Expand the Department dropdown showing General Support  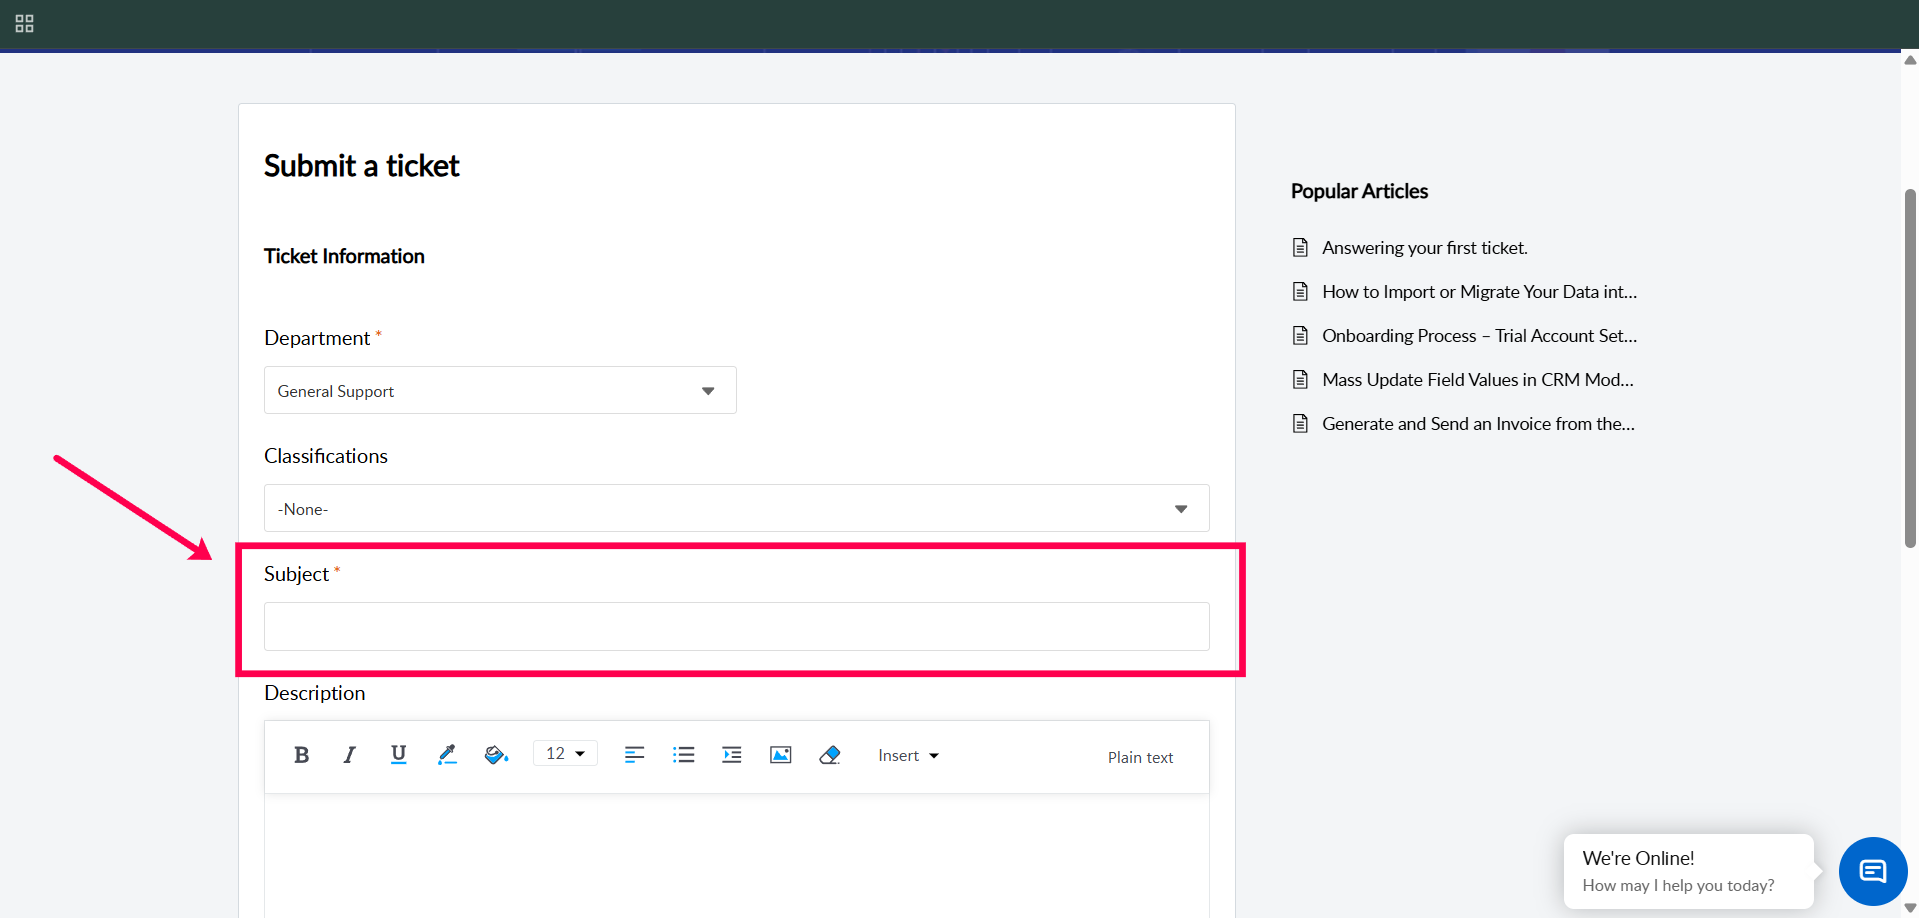[x=500, y=391]
